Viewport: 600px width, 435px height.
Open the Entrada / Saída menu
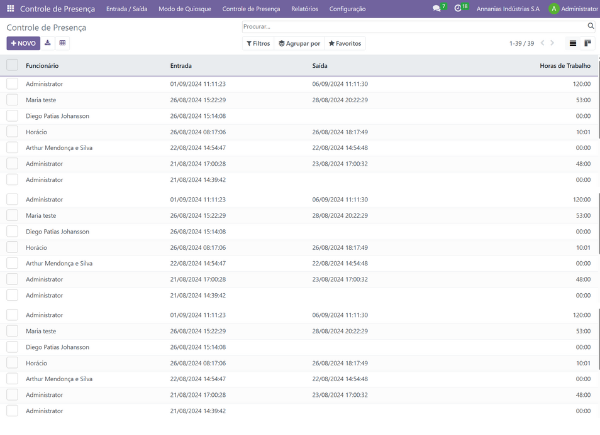(x=127, y=8)
